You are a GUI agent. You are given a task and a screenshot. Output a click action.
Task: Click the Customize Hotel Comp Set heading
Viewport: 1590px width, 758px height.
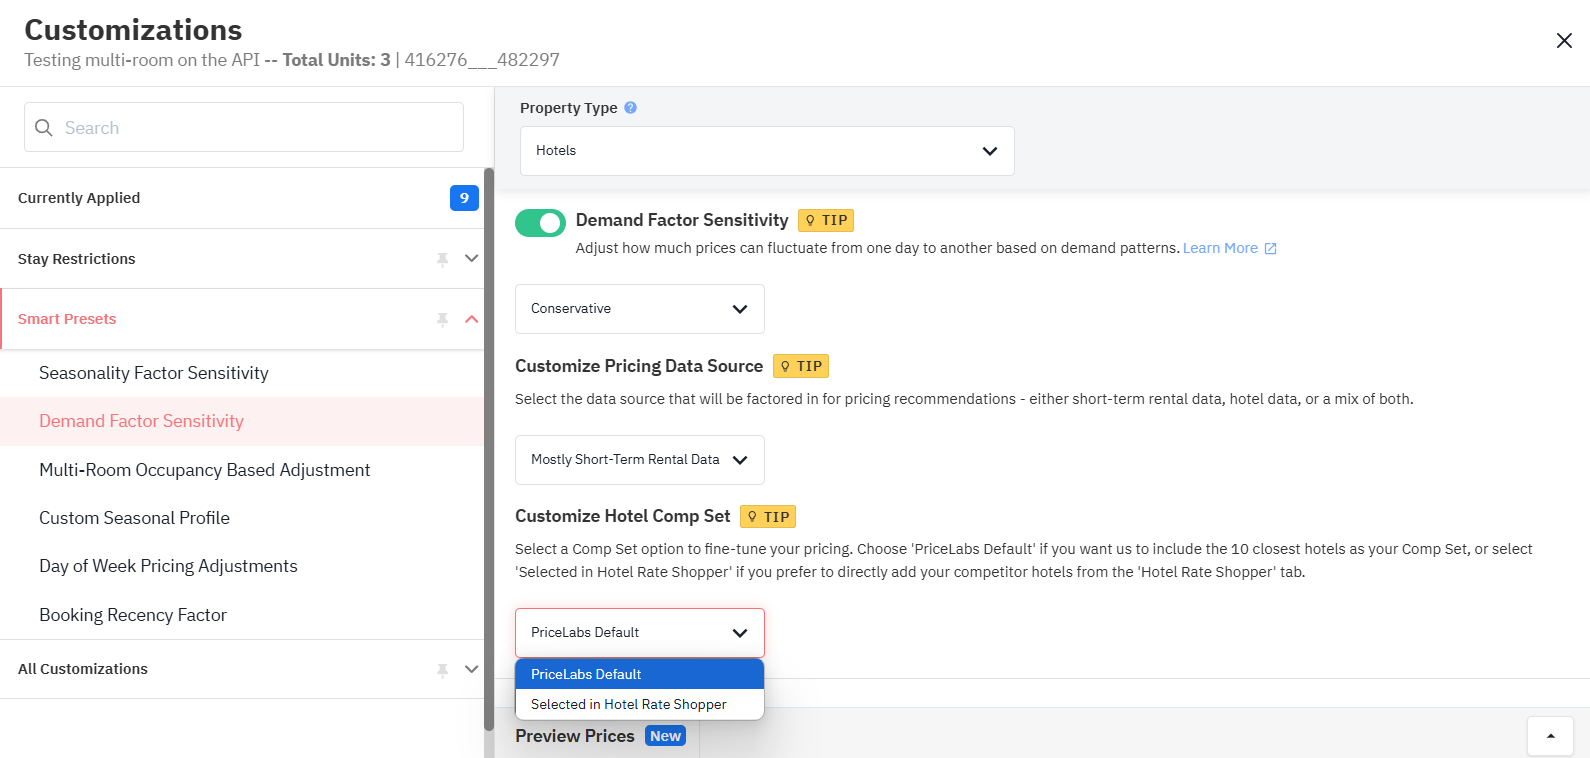tap(623, 516)
